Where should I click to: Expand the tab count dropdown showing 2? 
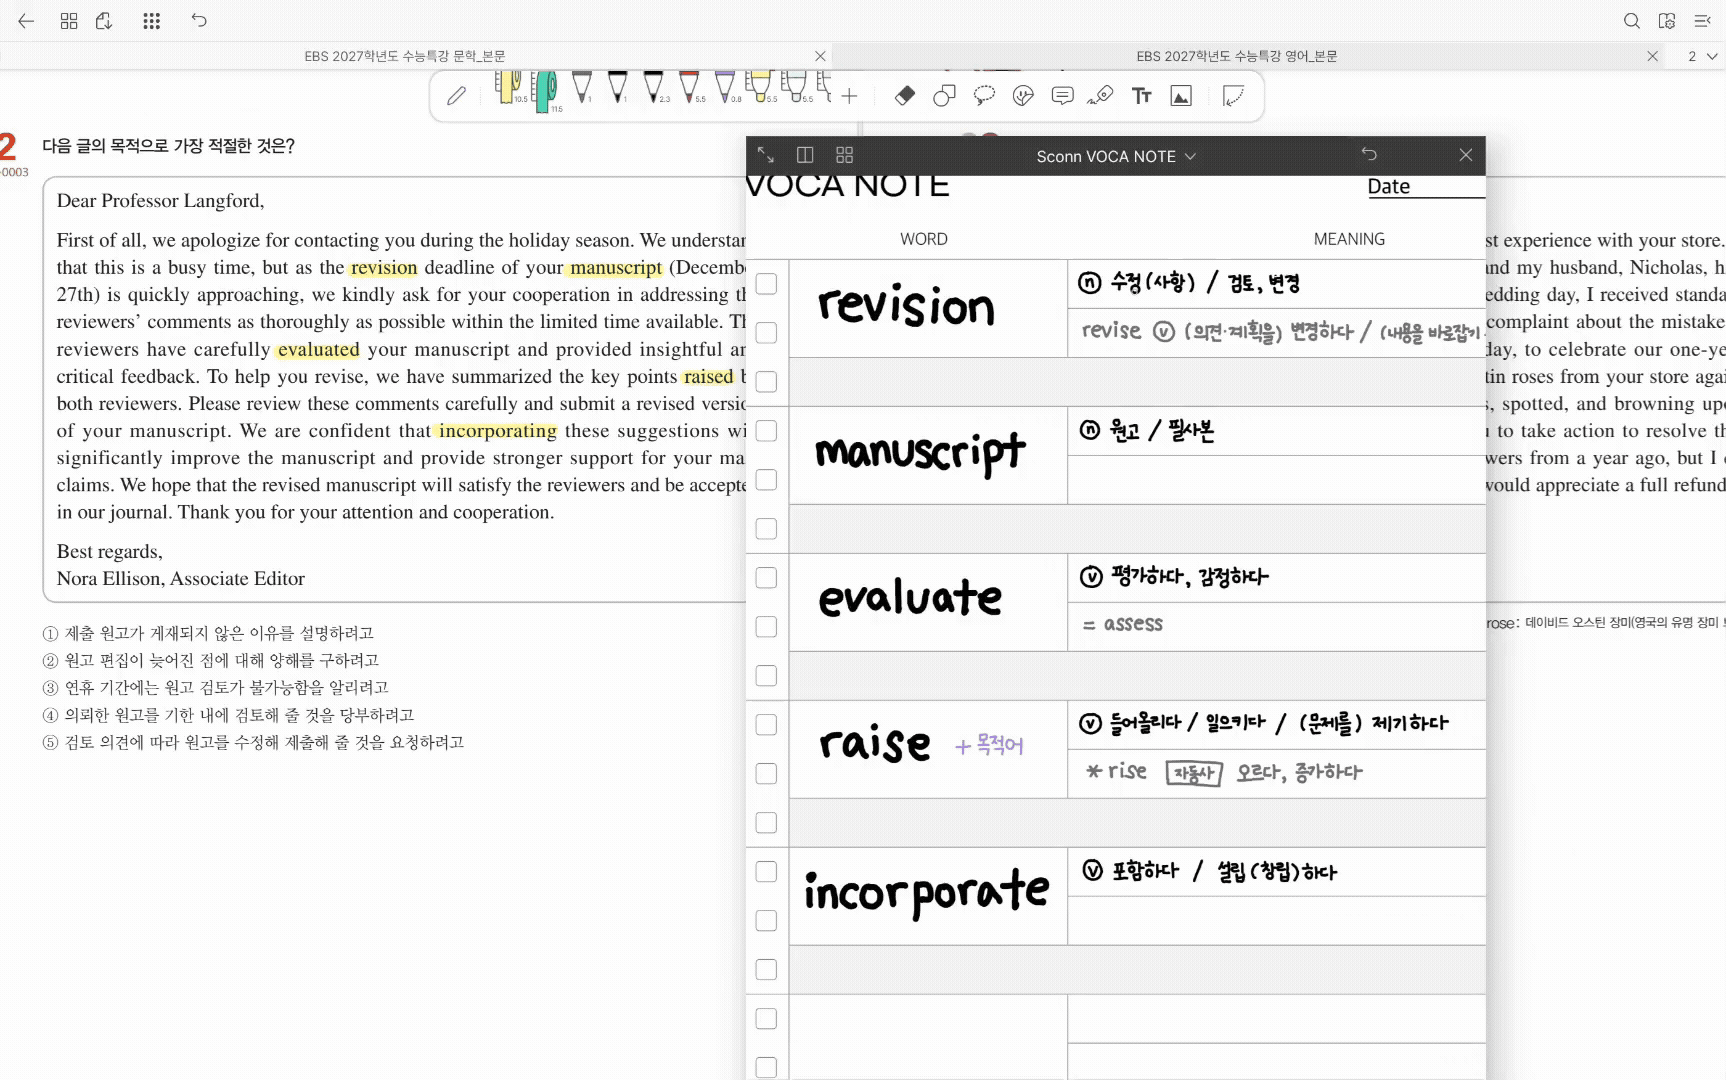1702,56
